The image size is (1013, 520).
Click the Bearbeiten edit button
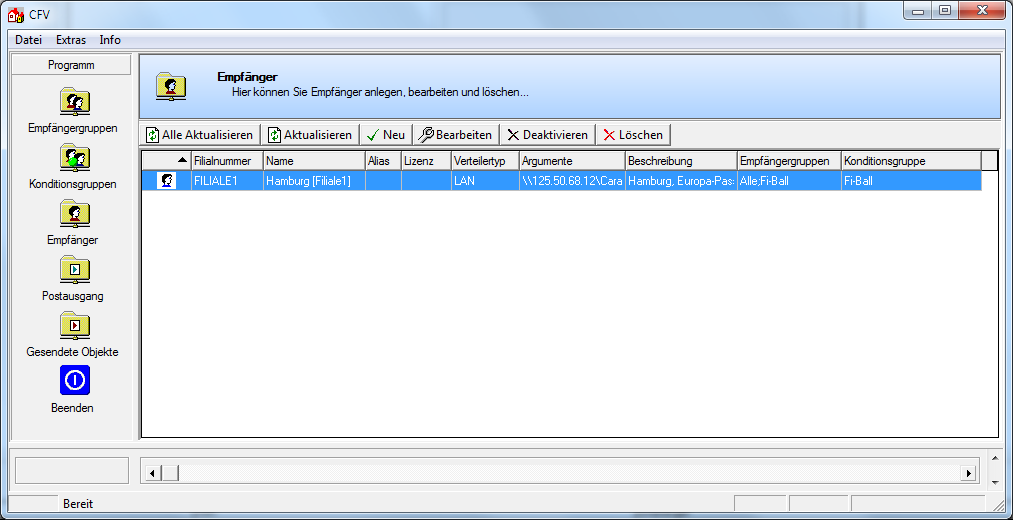pos(455,135)
